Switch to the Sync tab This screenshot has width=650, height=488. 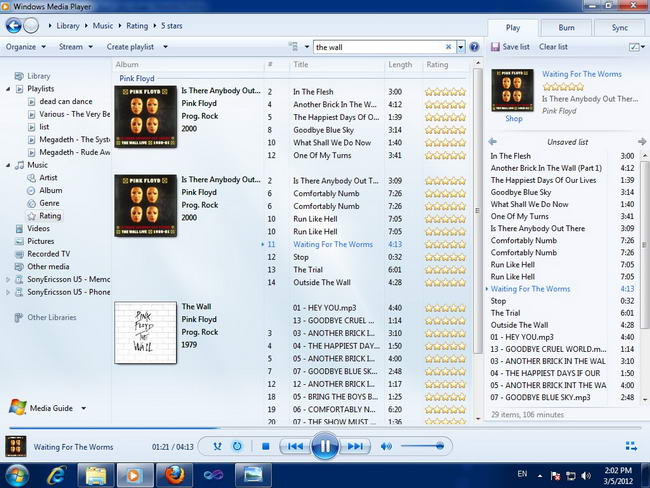[x=620, y=28]
